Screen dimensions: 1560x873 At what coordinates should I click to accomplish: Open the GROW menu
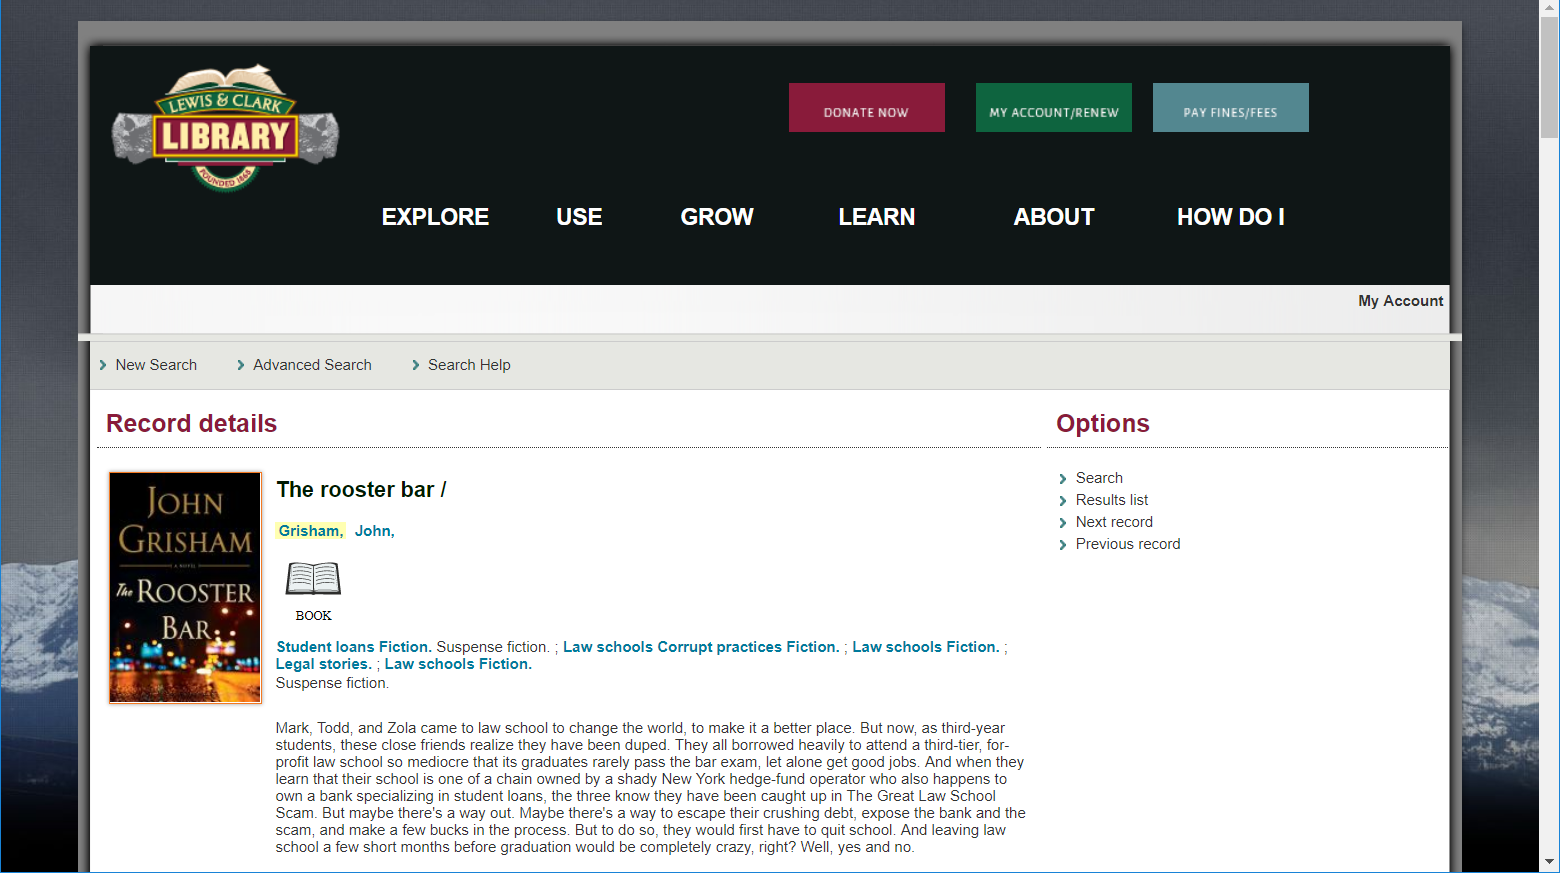point(717,217)
